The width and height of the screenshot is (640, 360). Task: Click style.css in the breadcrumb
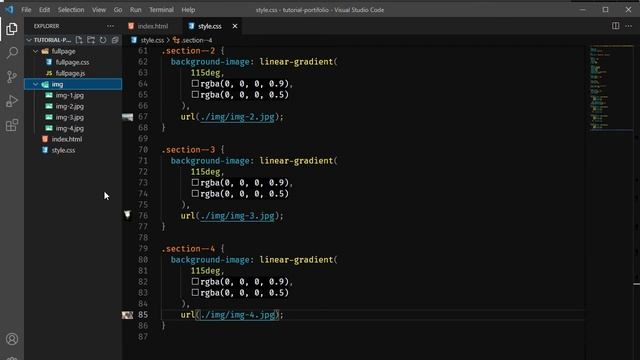[x=152, y=40]
